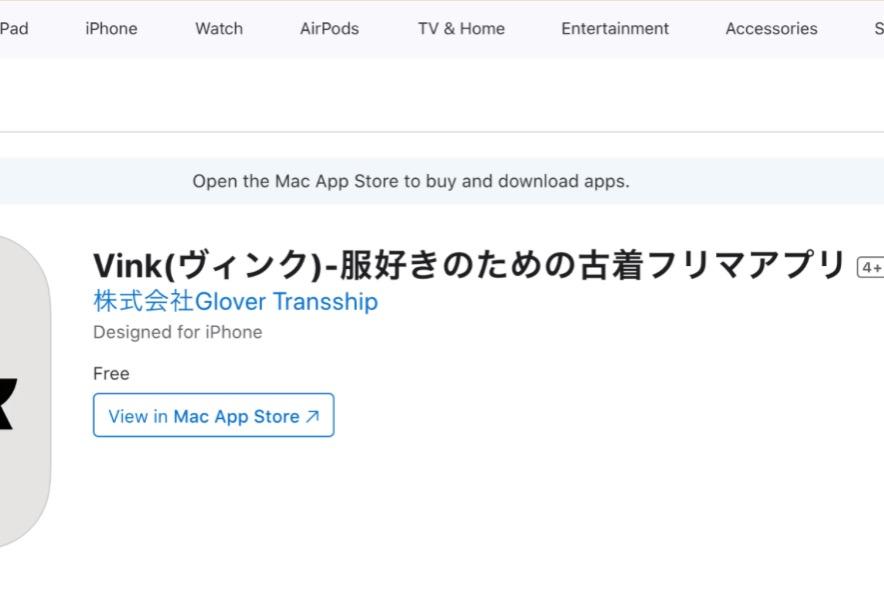Select TV & Home navigation item

(461, 29)
